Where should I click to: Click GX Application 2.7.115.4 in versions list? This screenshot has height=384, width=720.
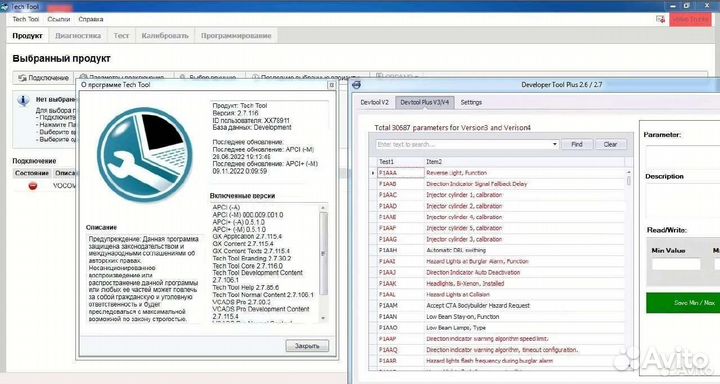247,236
